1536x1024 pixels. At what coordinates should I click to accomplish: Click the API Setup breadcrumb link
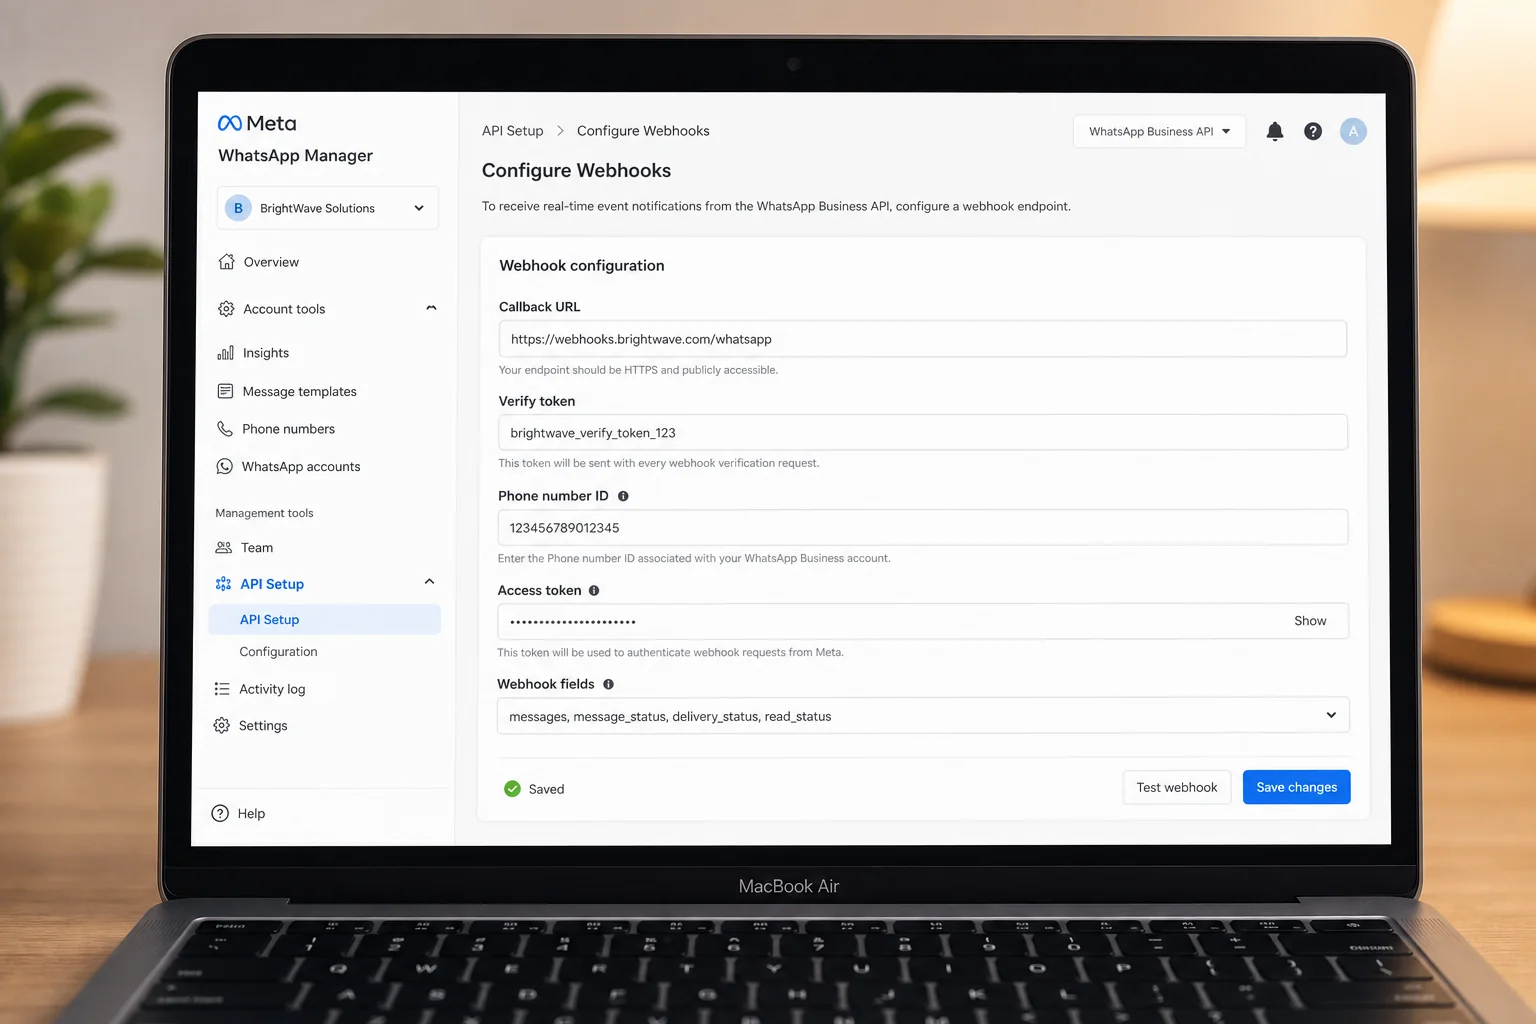(x=513, y=131)
